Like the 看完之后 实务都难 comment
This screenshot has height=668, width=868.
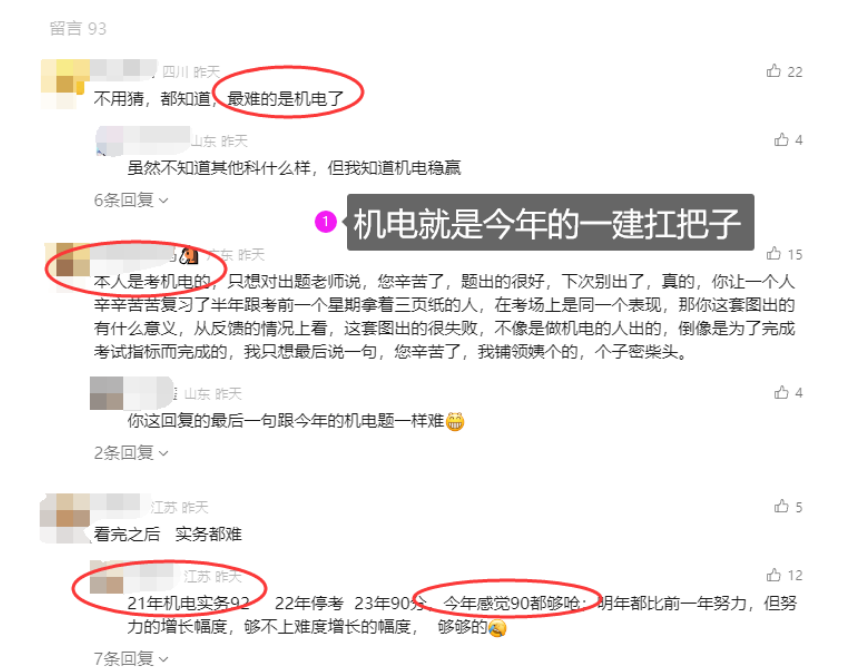click(781, 506)
